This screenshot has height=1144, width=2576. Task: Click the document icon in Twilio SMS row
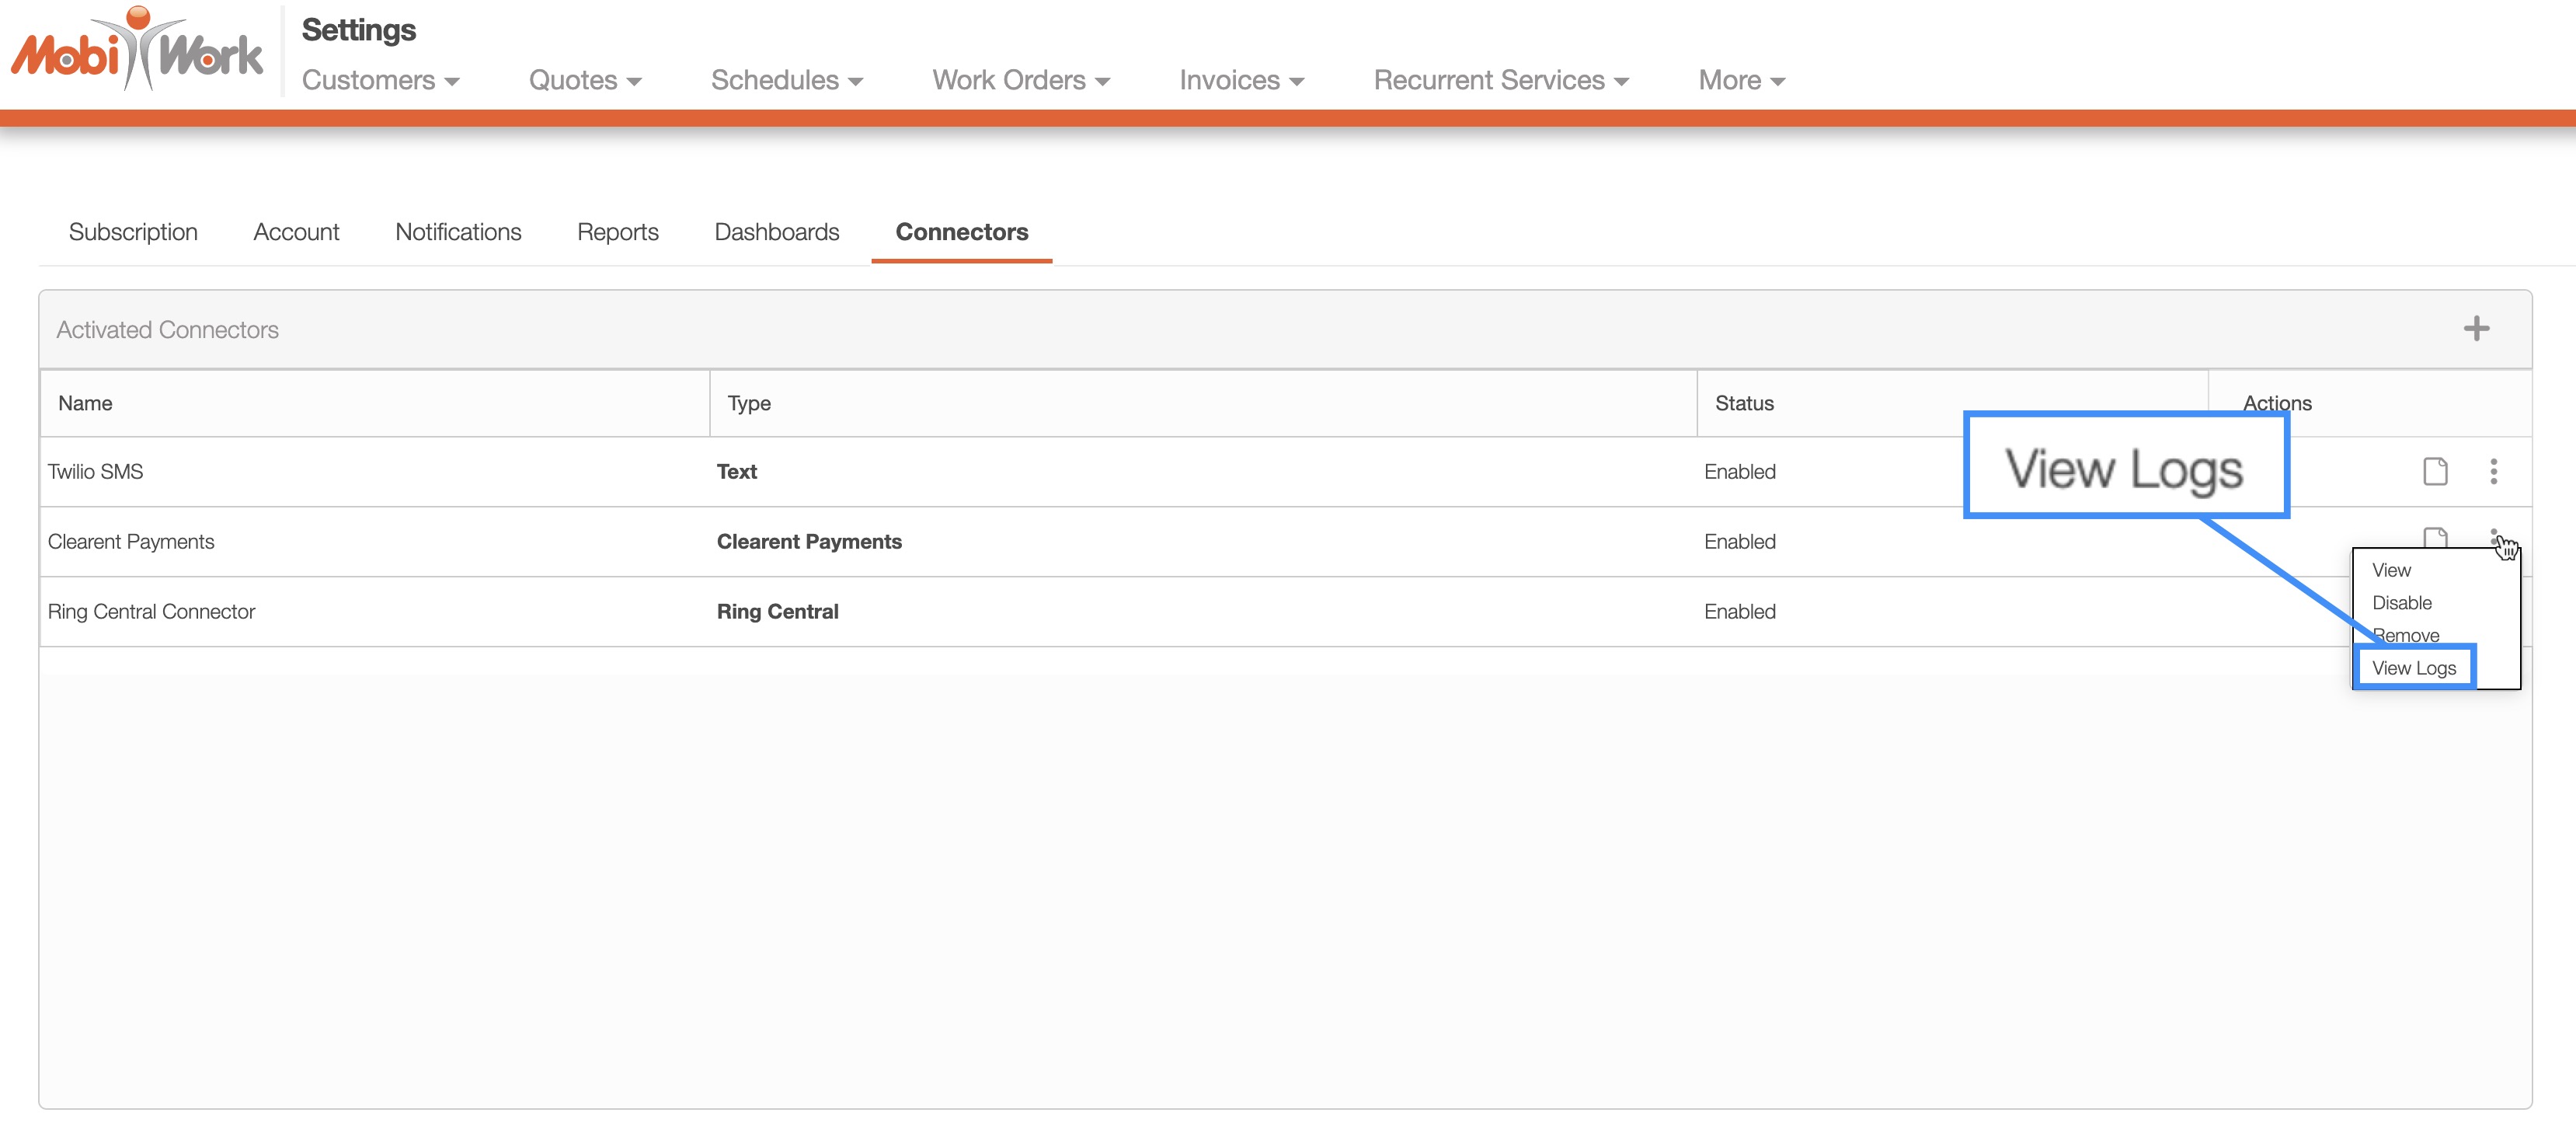[2435, 471]
